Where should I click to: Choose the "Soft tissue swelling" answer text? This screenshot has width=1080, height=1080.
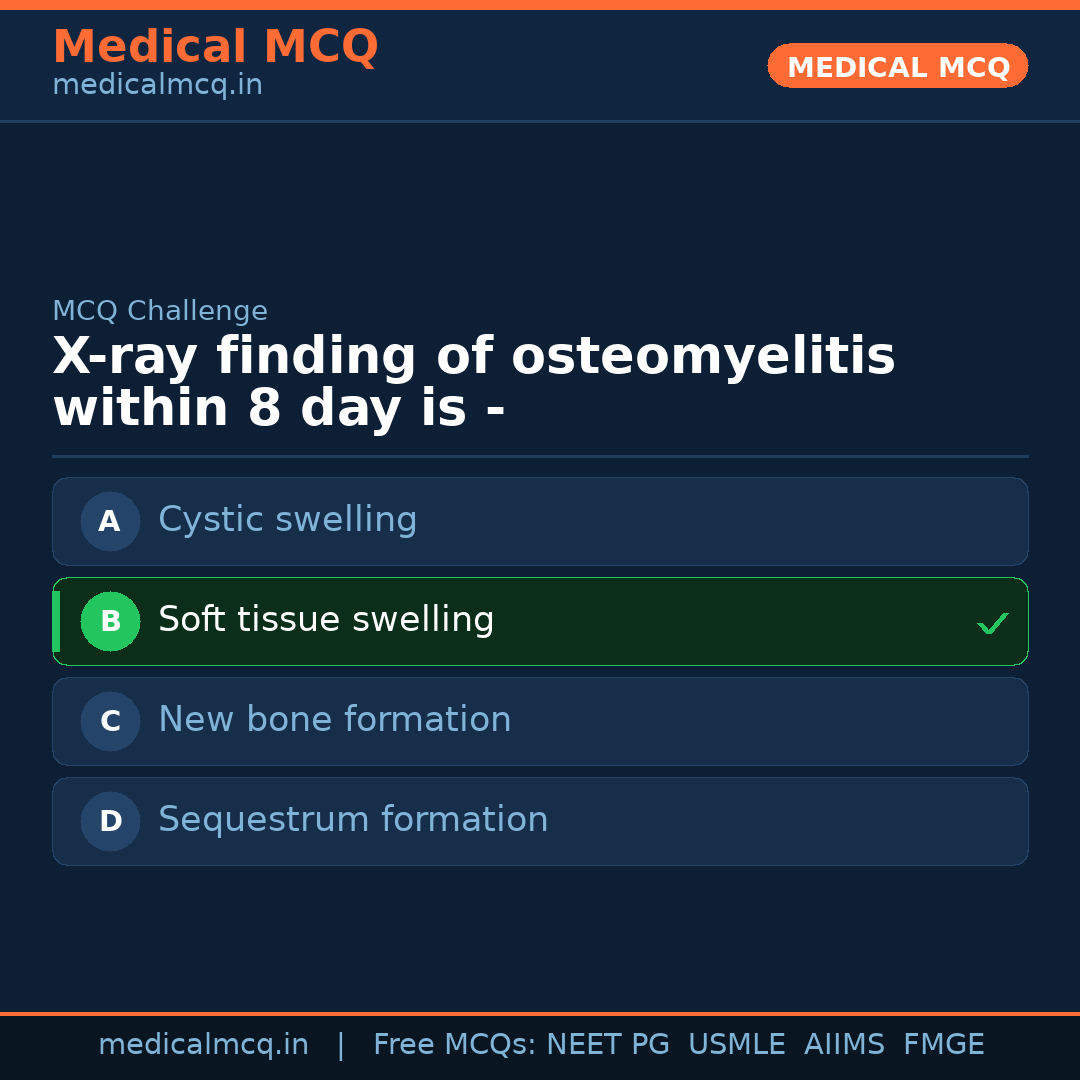326,620
